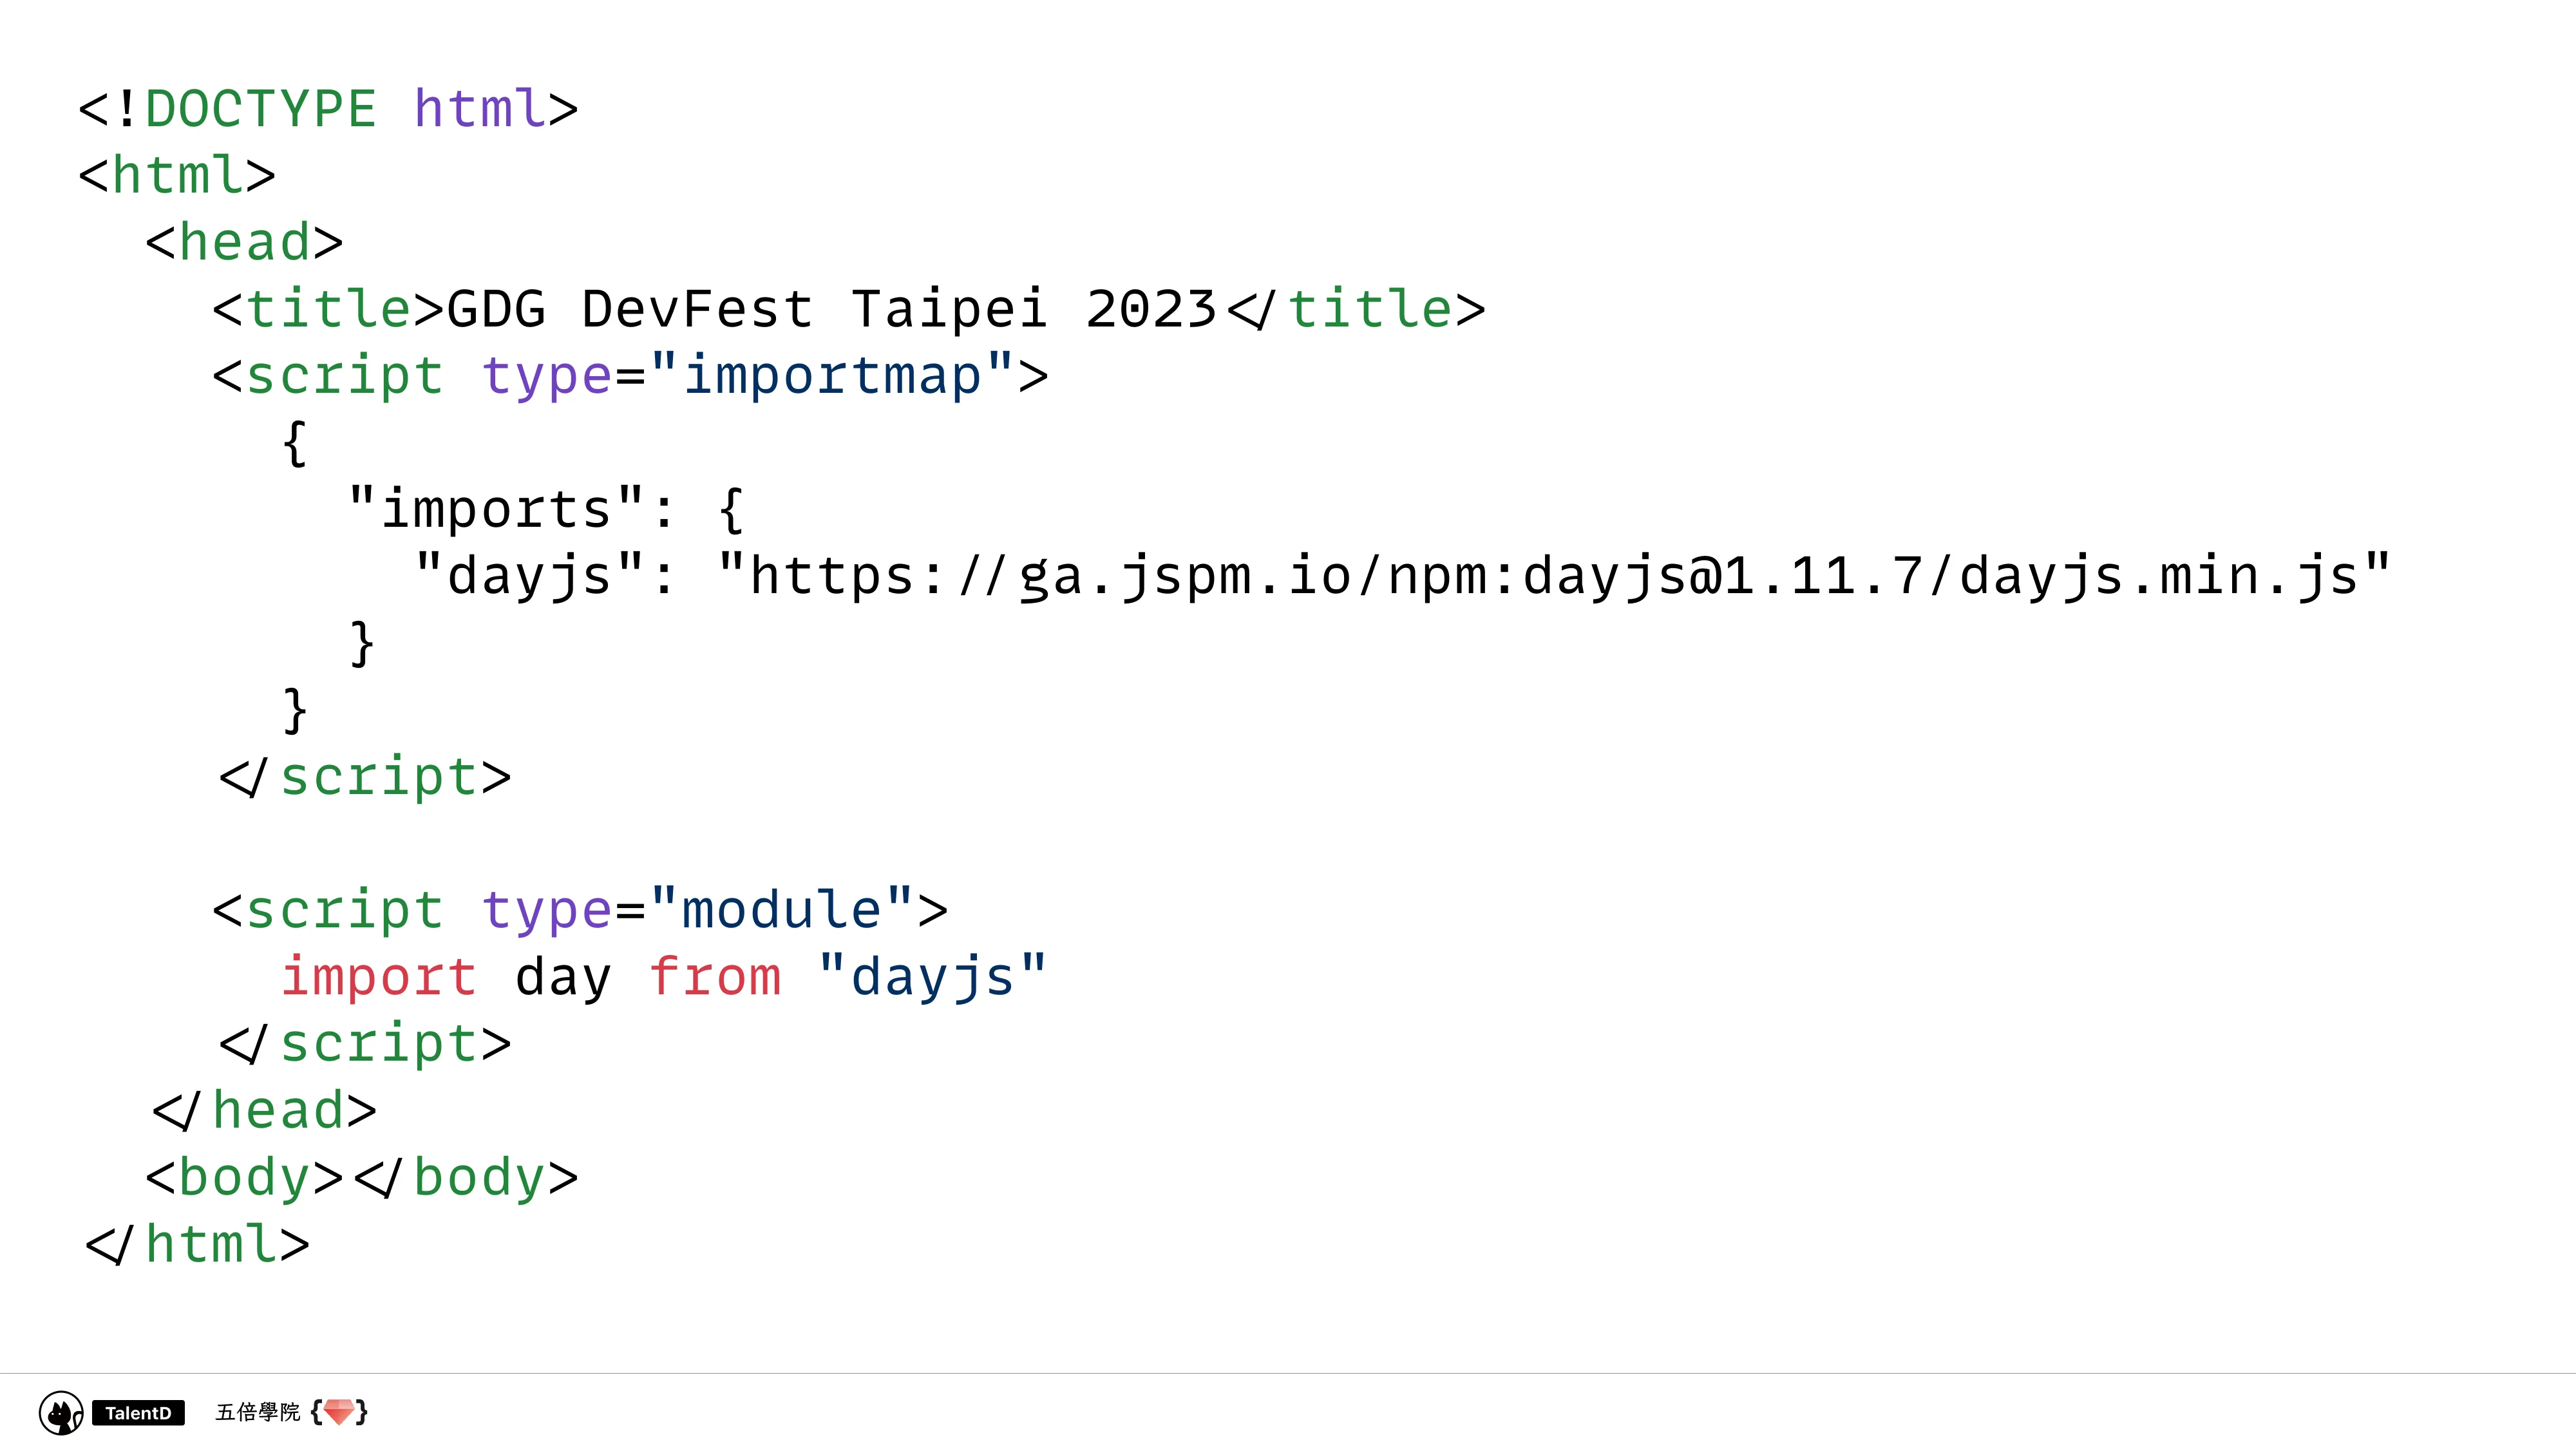Click the opening body tag

click(x=244, y=1177)
